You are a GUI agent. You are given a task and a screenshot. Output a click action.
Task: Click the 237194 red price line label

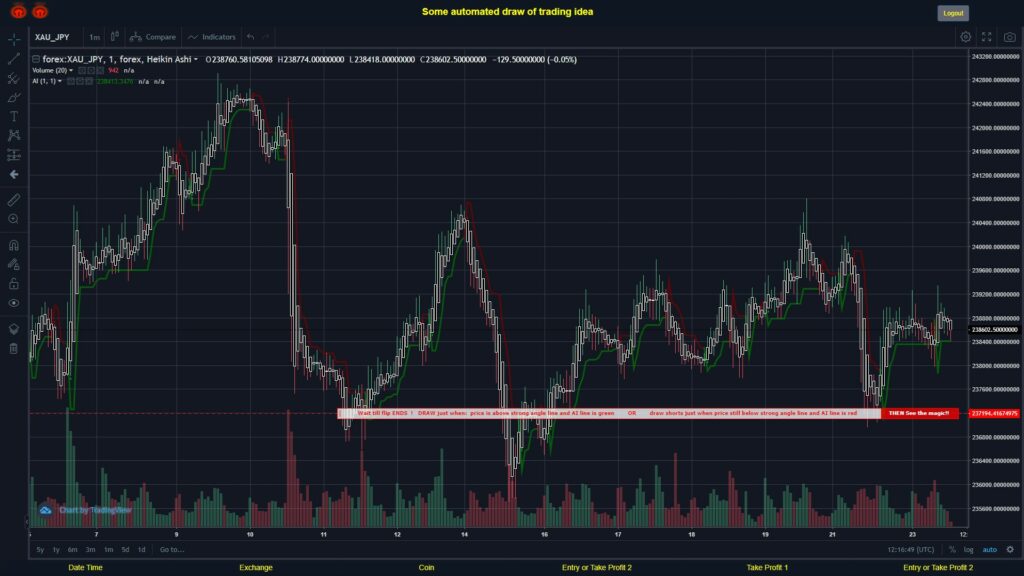click(x=994, y=413)
